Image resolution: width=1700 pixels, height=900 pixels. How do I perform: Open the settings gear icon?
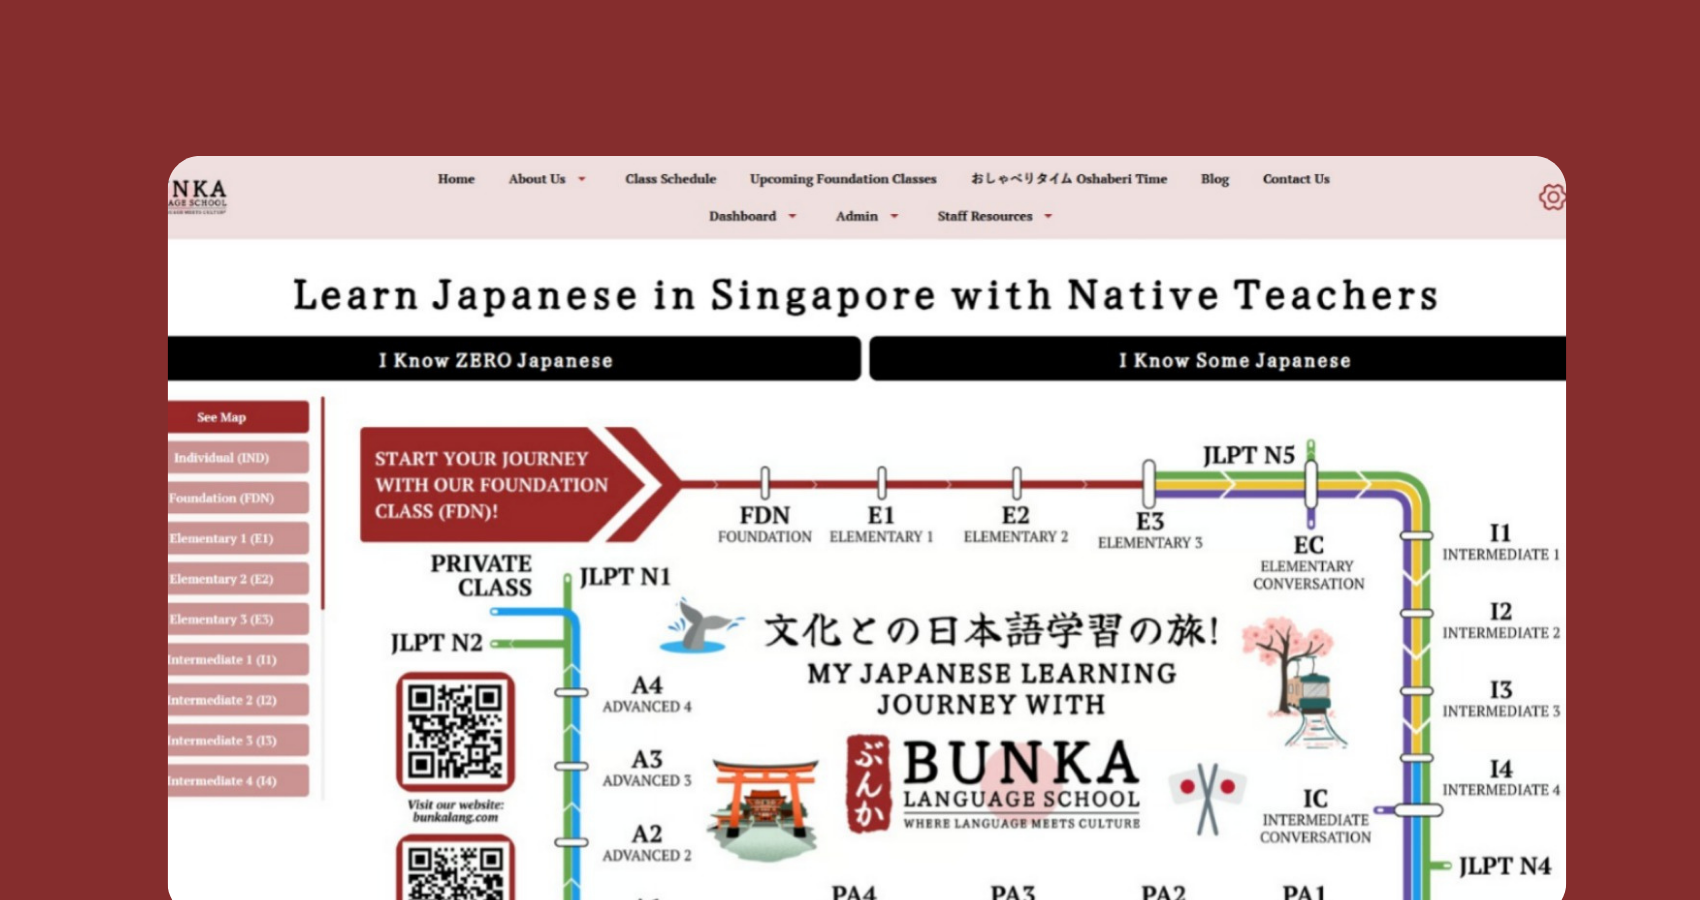tap(1552, 197)
